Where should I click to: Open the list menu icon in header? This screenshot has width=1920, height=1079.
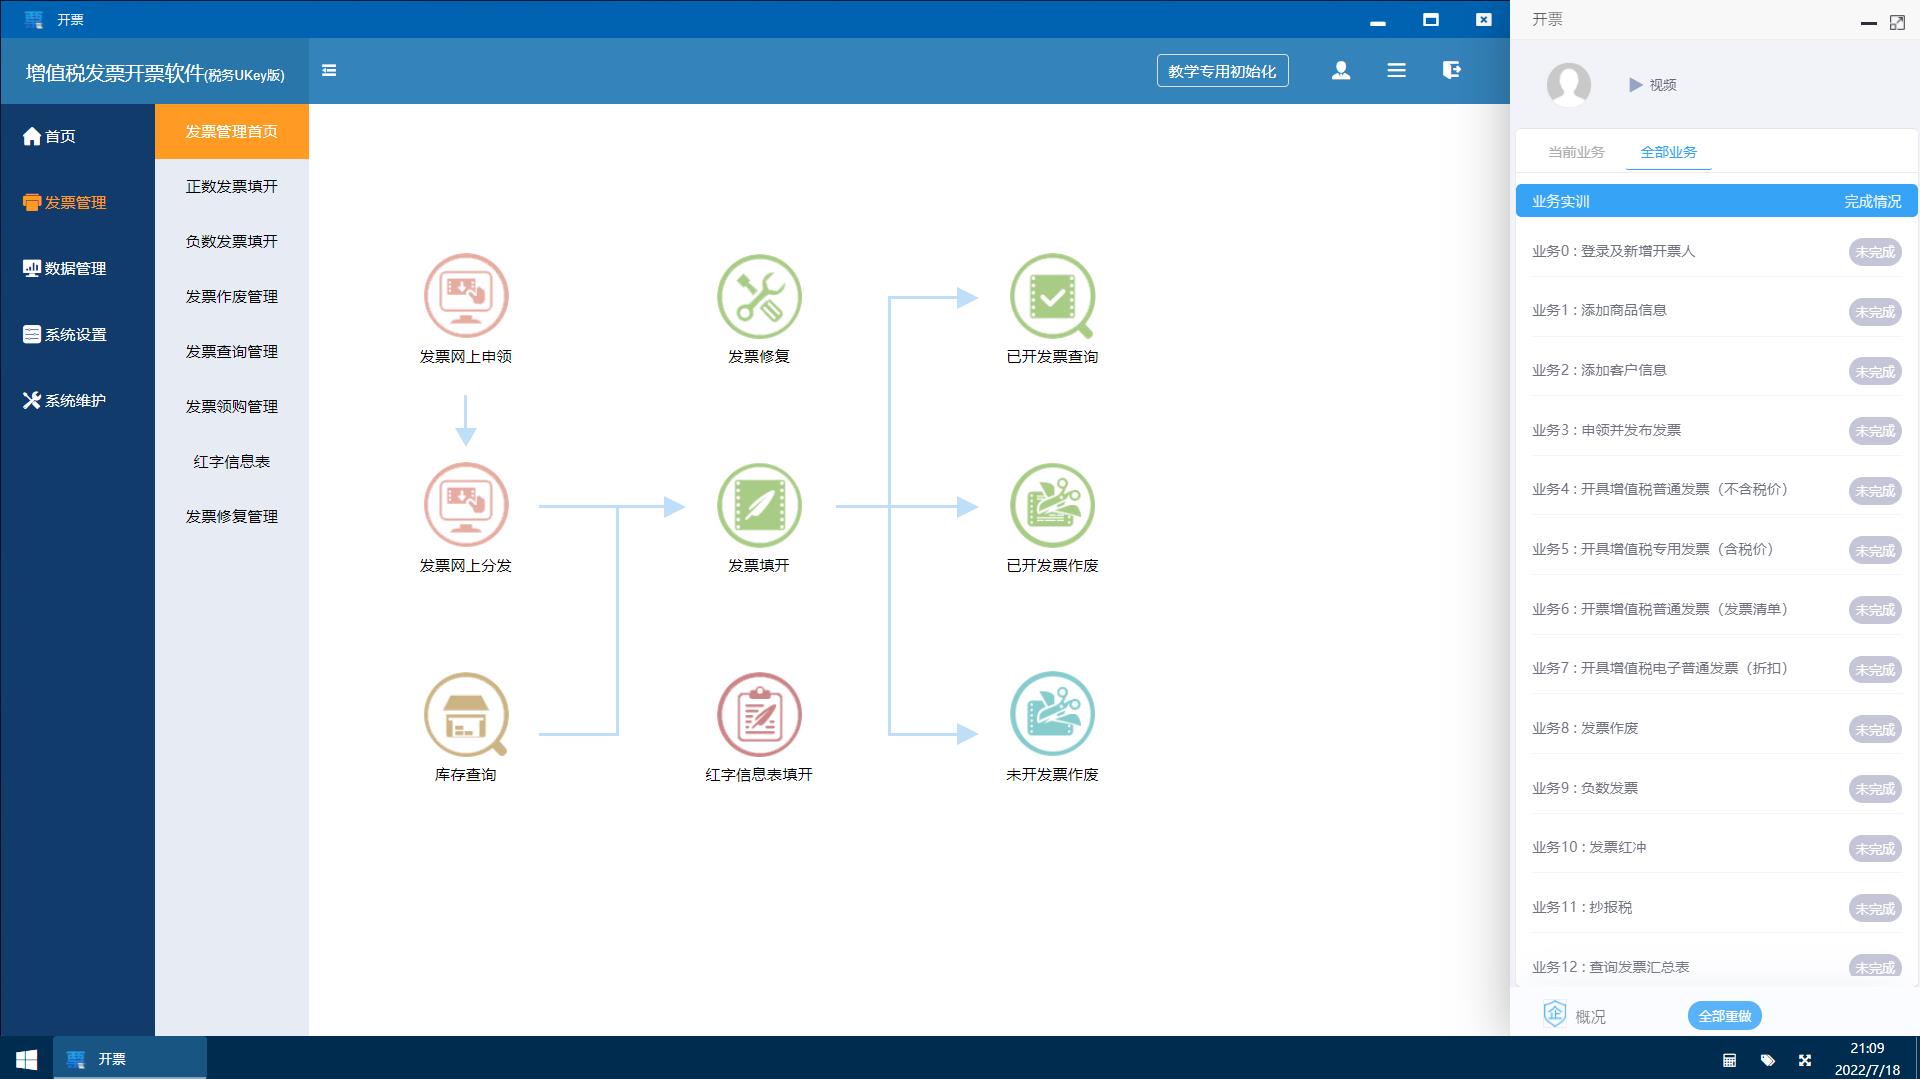coord(1397,70)
